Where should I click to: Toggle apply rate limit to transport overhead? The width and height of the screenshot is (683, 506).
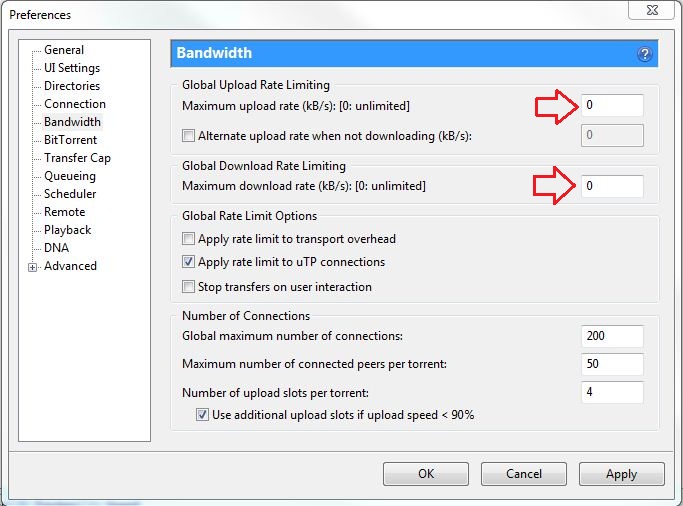(x=188, y=239)
